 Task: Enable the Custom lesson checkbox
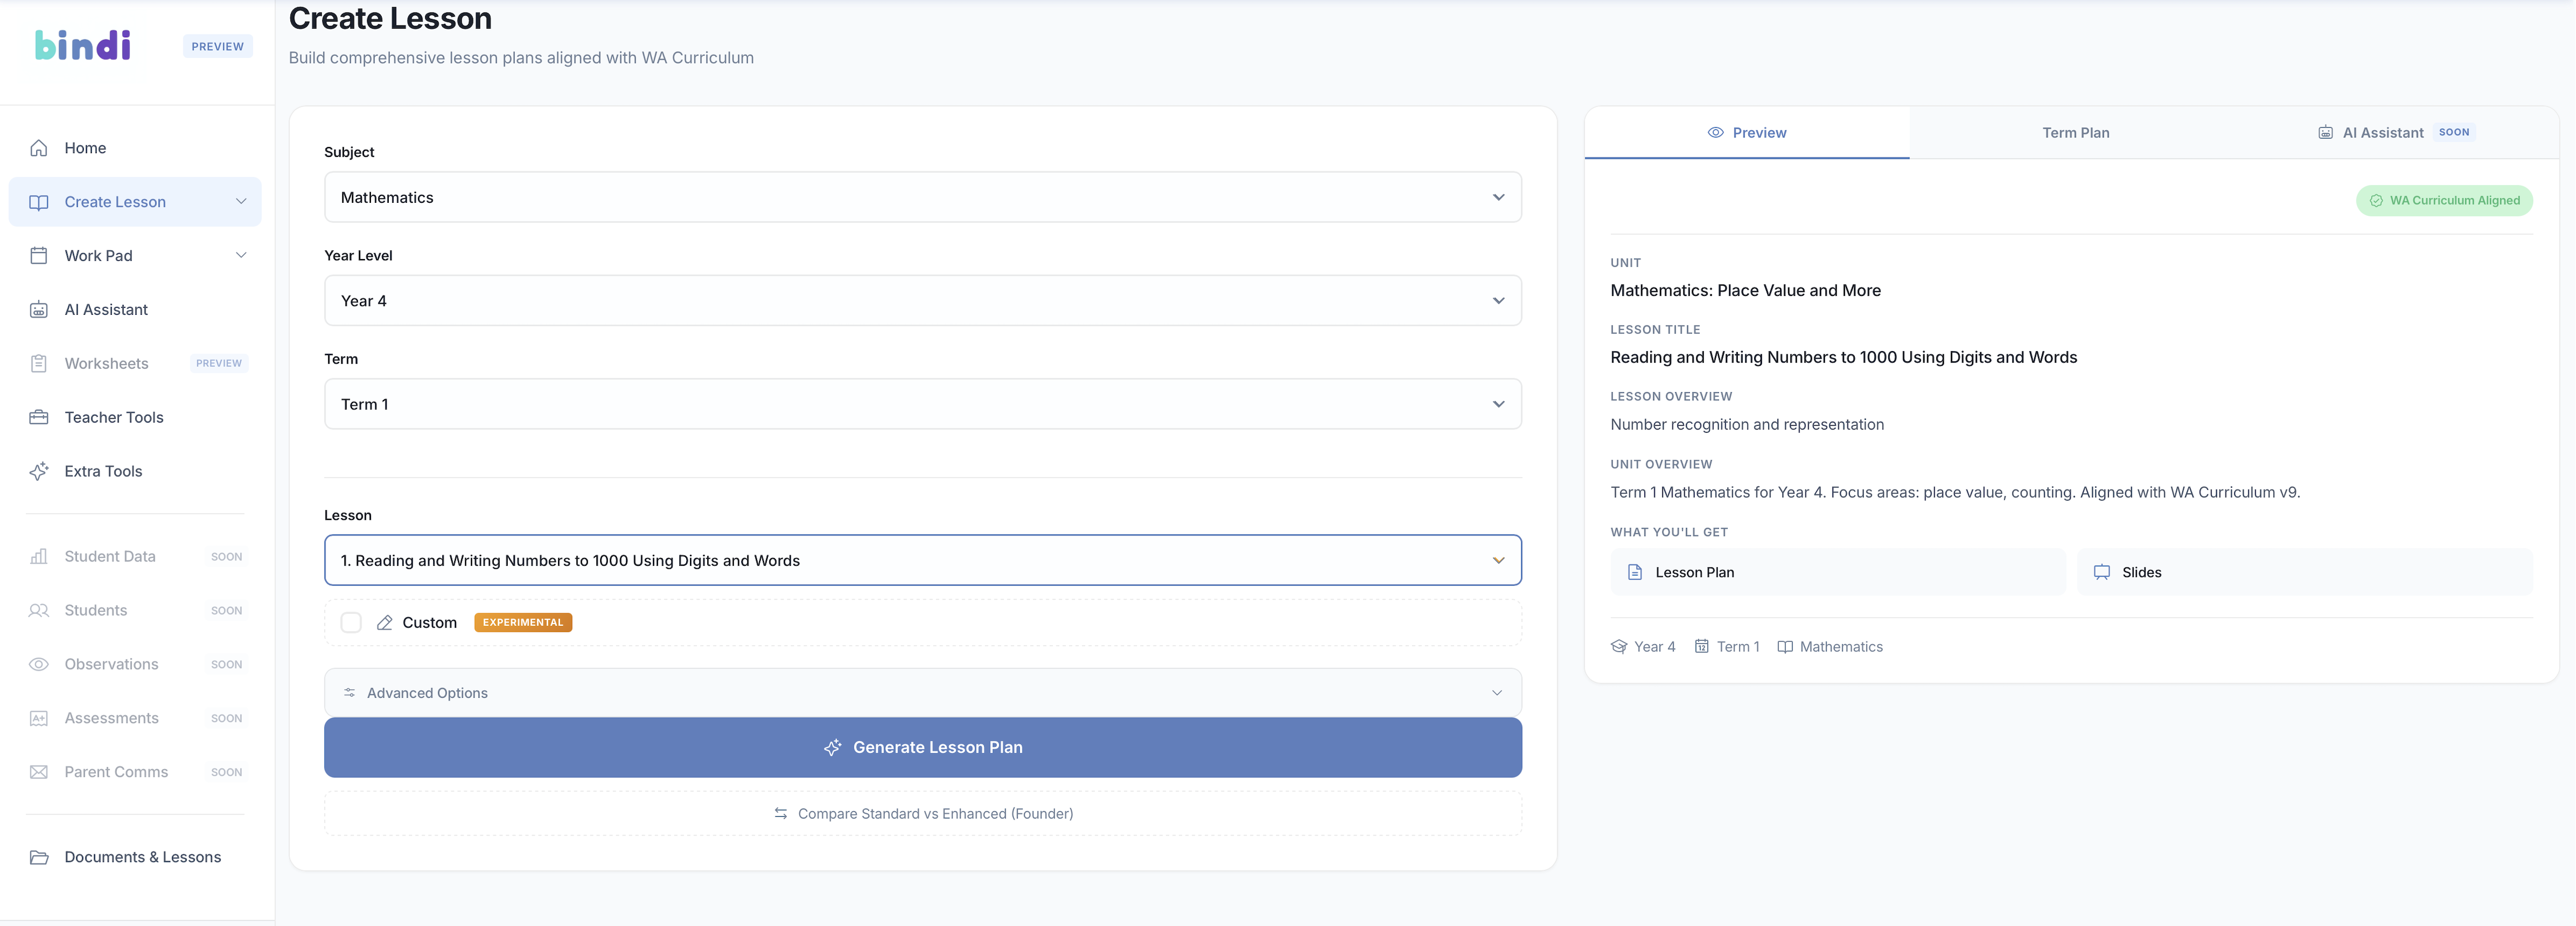[351, 622]
